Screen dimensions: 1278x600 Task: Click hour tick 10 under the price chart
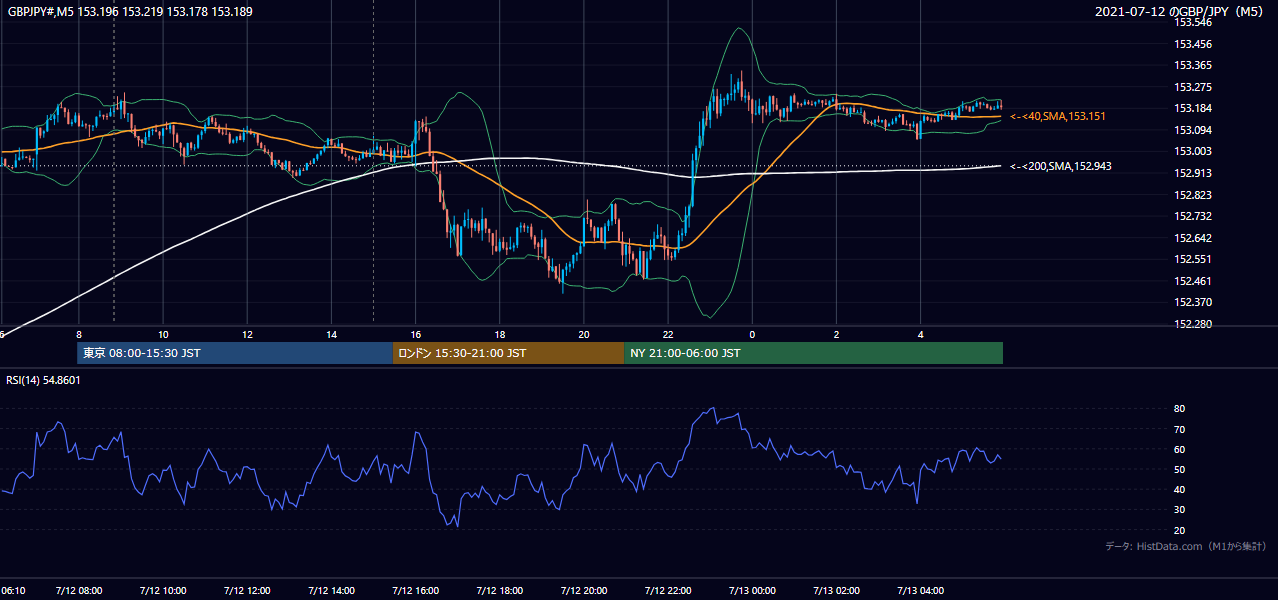tap(162, 335)
